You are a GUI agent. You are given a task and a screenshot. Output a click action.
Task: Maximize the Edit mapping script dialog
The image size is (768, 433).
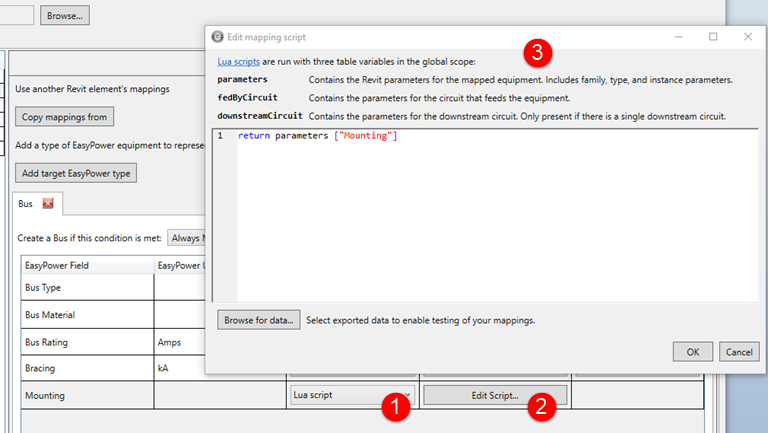(713, 37)
